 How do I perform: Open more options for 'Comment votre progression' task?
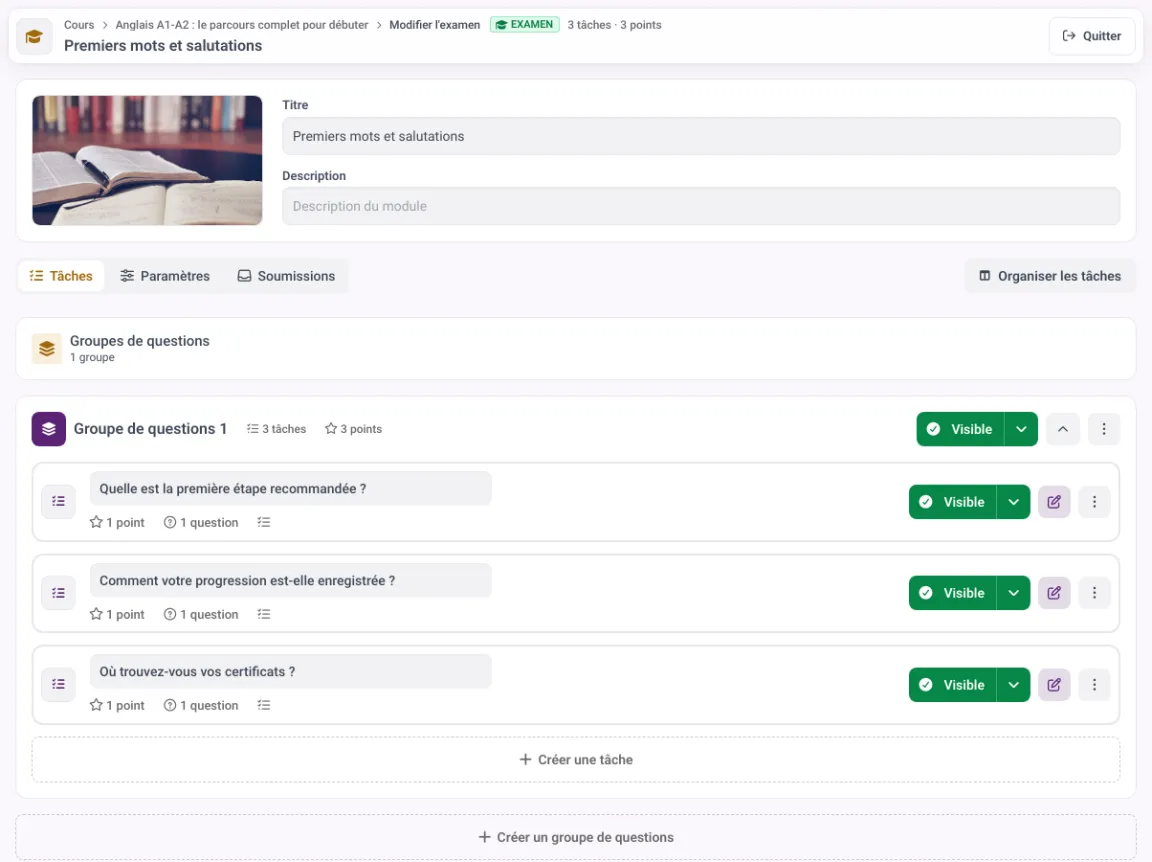pyautogui.click(x=1094, y=593)
